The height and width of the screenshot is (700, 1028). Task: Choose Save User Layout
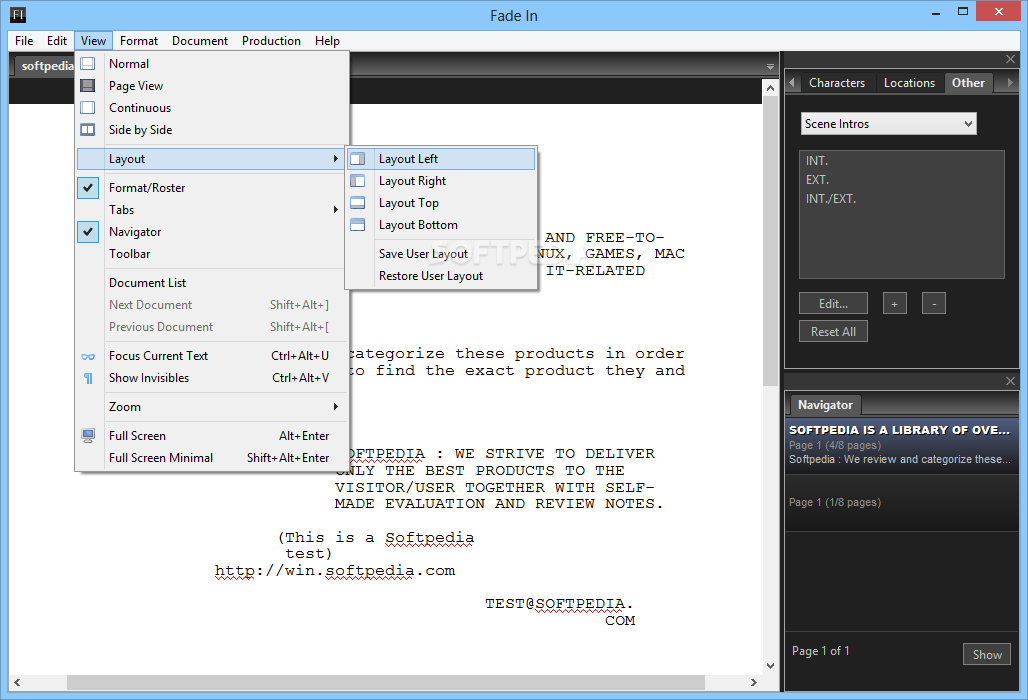pos(441,254)
